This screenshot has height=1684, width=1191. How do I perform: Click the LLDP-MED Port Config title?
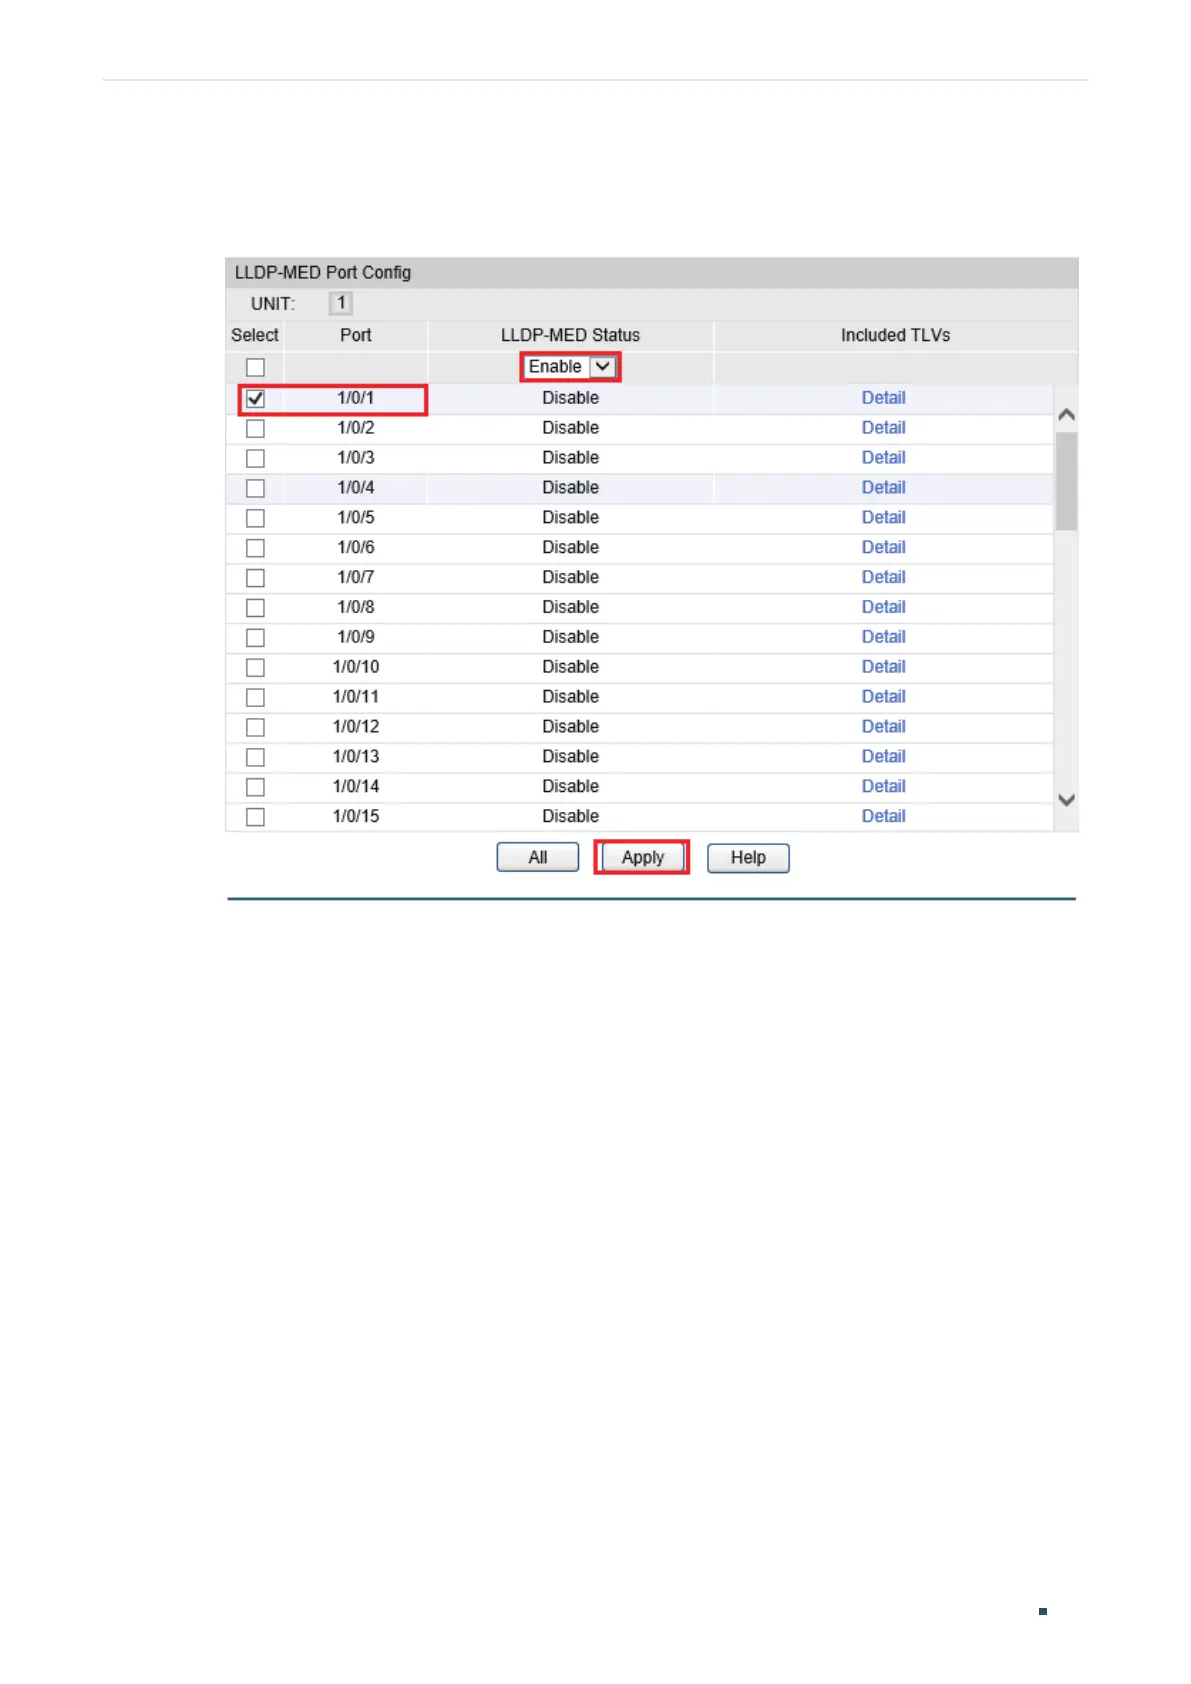point(323,273)
